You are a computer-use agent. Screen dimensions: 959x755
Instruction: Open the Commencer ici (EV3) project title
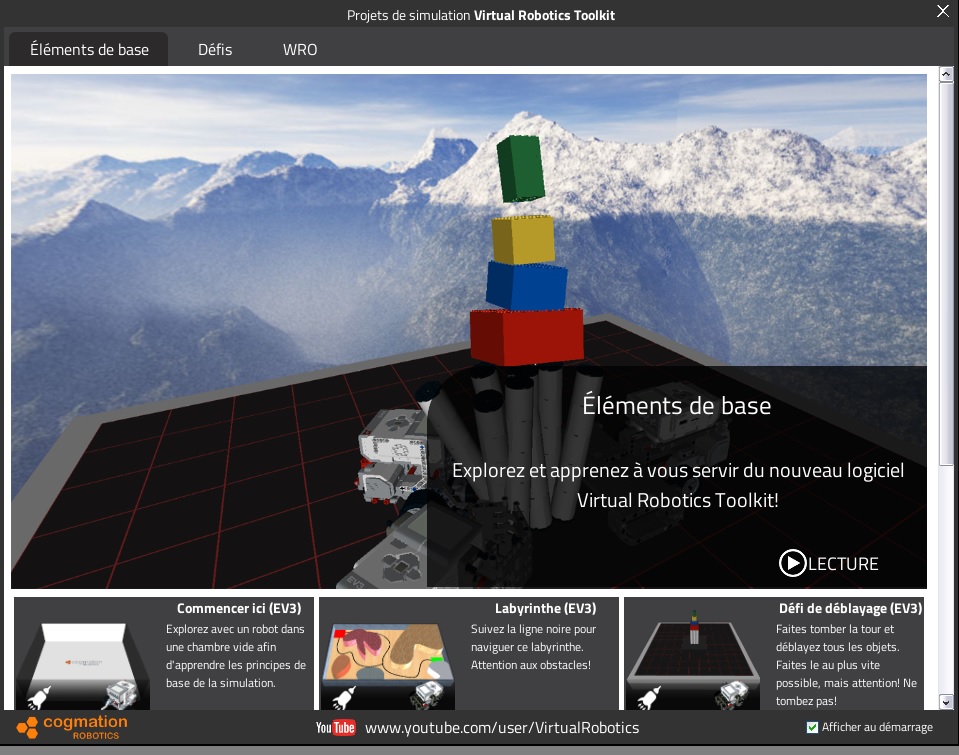(243, 608)
